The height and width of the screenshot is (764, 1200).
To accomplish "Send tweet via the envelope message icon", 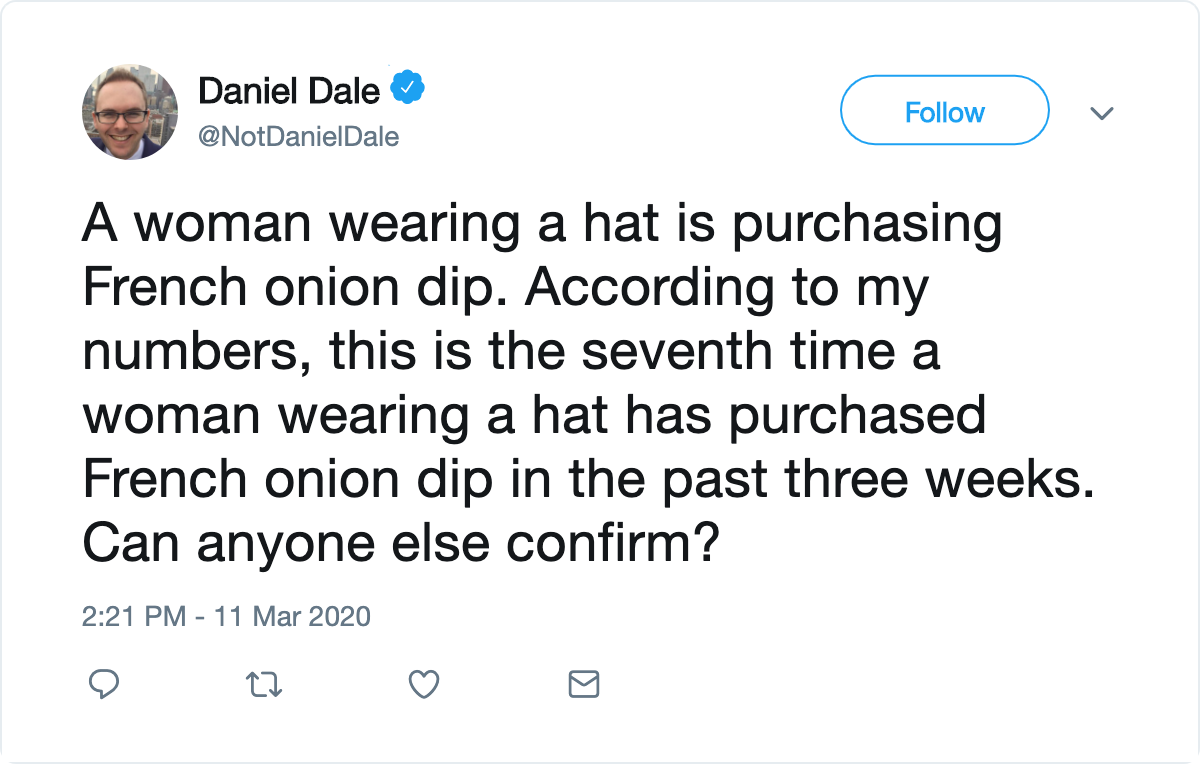I will 583,684.
